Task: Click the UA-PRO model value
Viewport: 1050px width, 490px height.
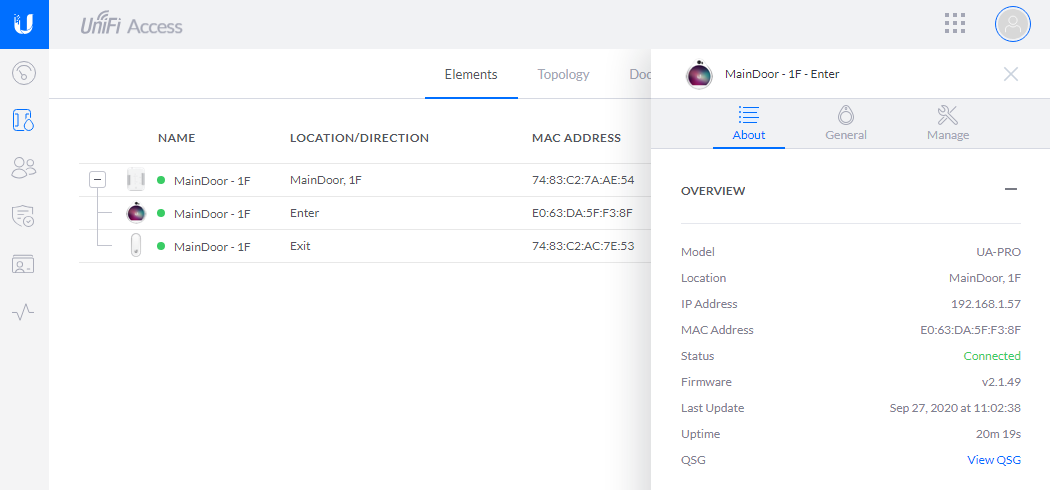Action: click(x=998, y=252)
